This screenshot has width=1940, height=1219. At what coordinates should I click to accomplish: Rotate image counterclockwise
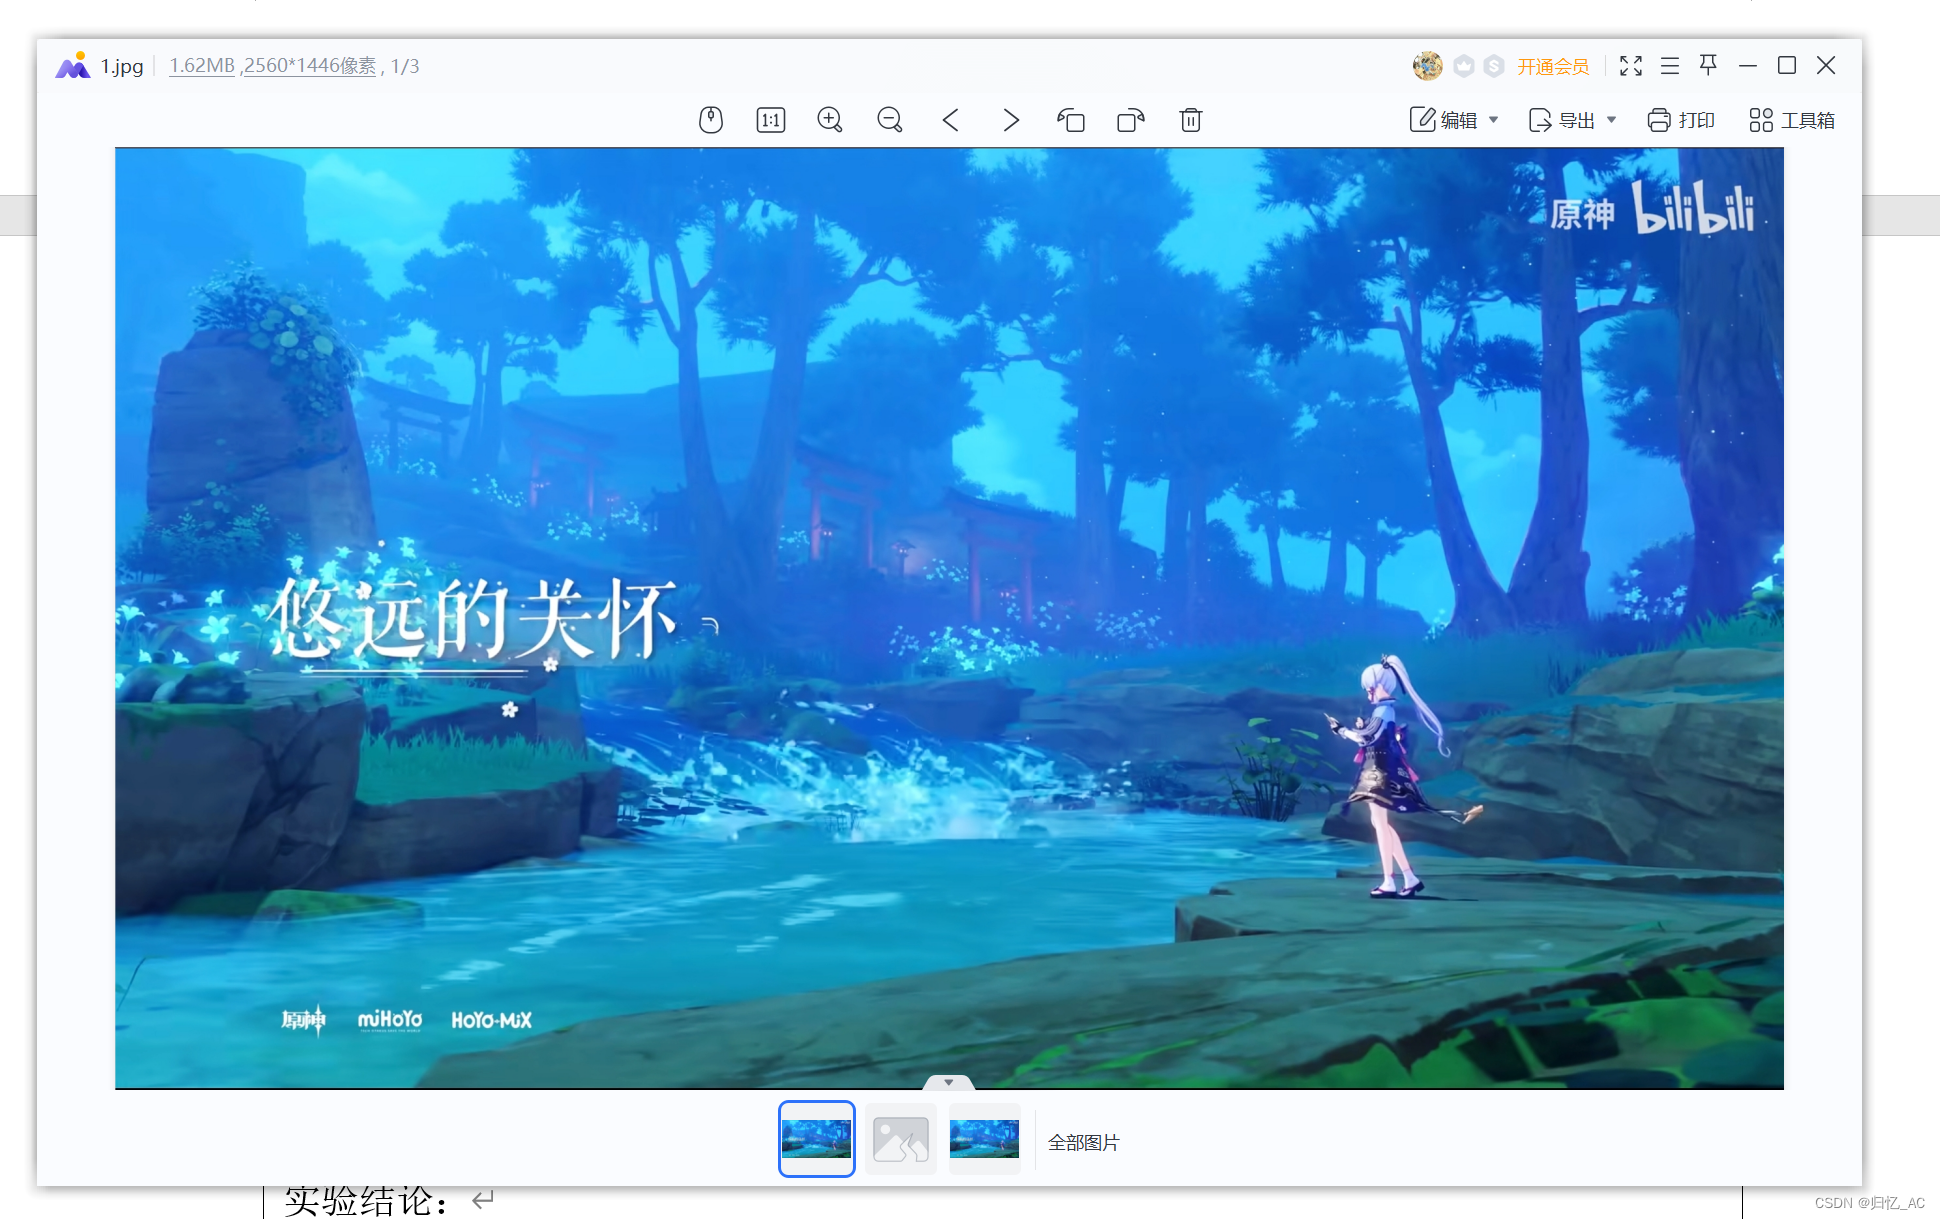pyautogui.click(x=1071, y=120)
